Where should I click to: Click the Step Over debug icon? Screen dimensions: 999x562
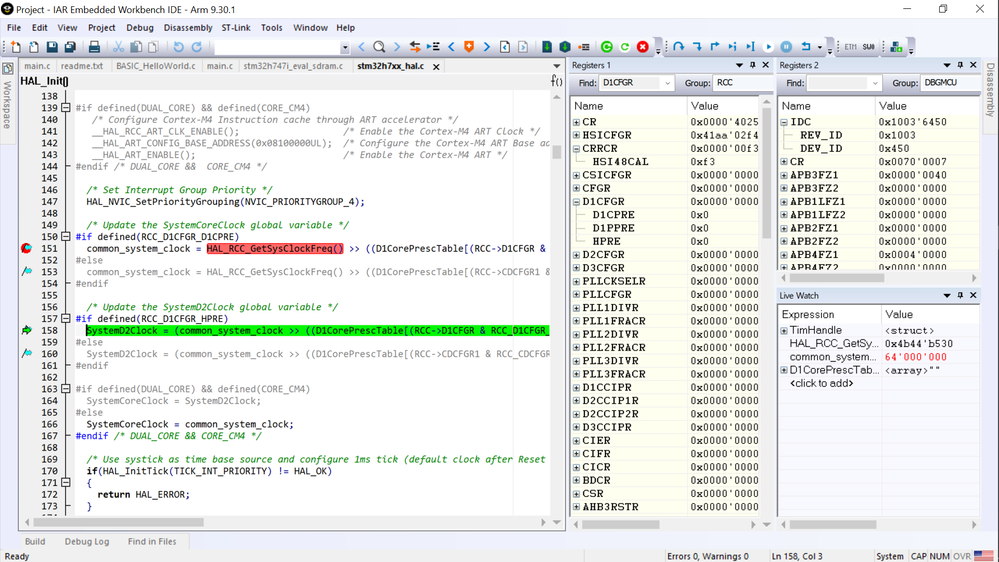pyautogui.click(x=679, y=47)
